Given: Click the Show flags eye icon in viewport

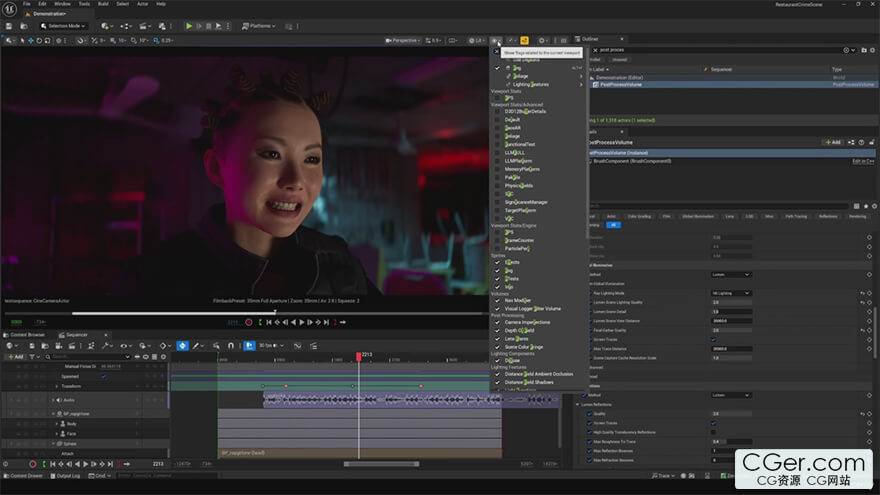Looking at the screenshot, I should pos(495,40).
